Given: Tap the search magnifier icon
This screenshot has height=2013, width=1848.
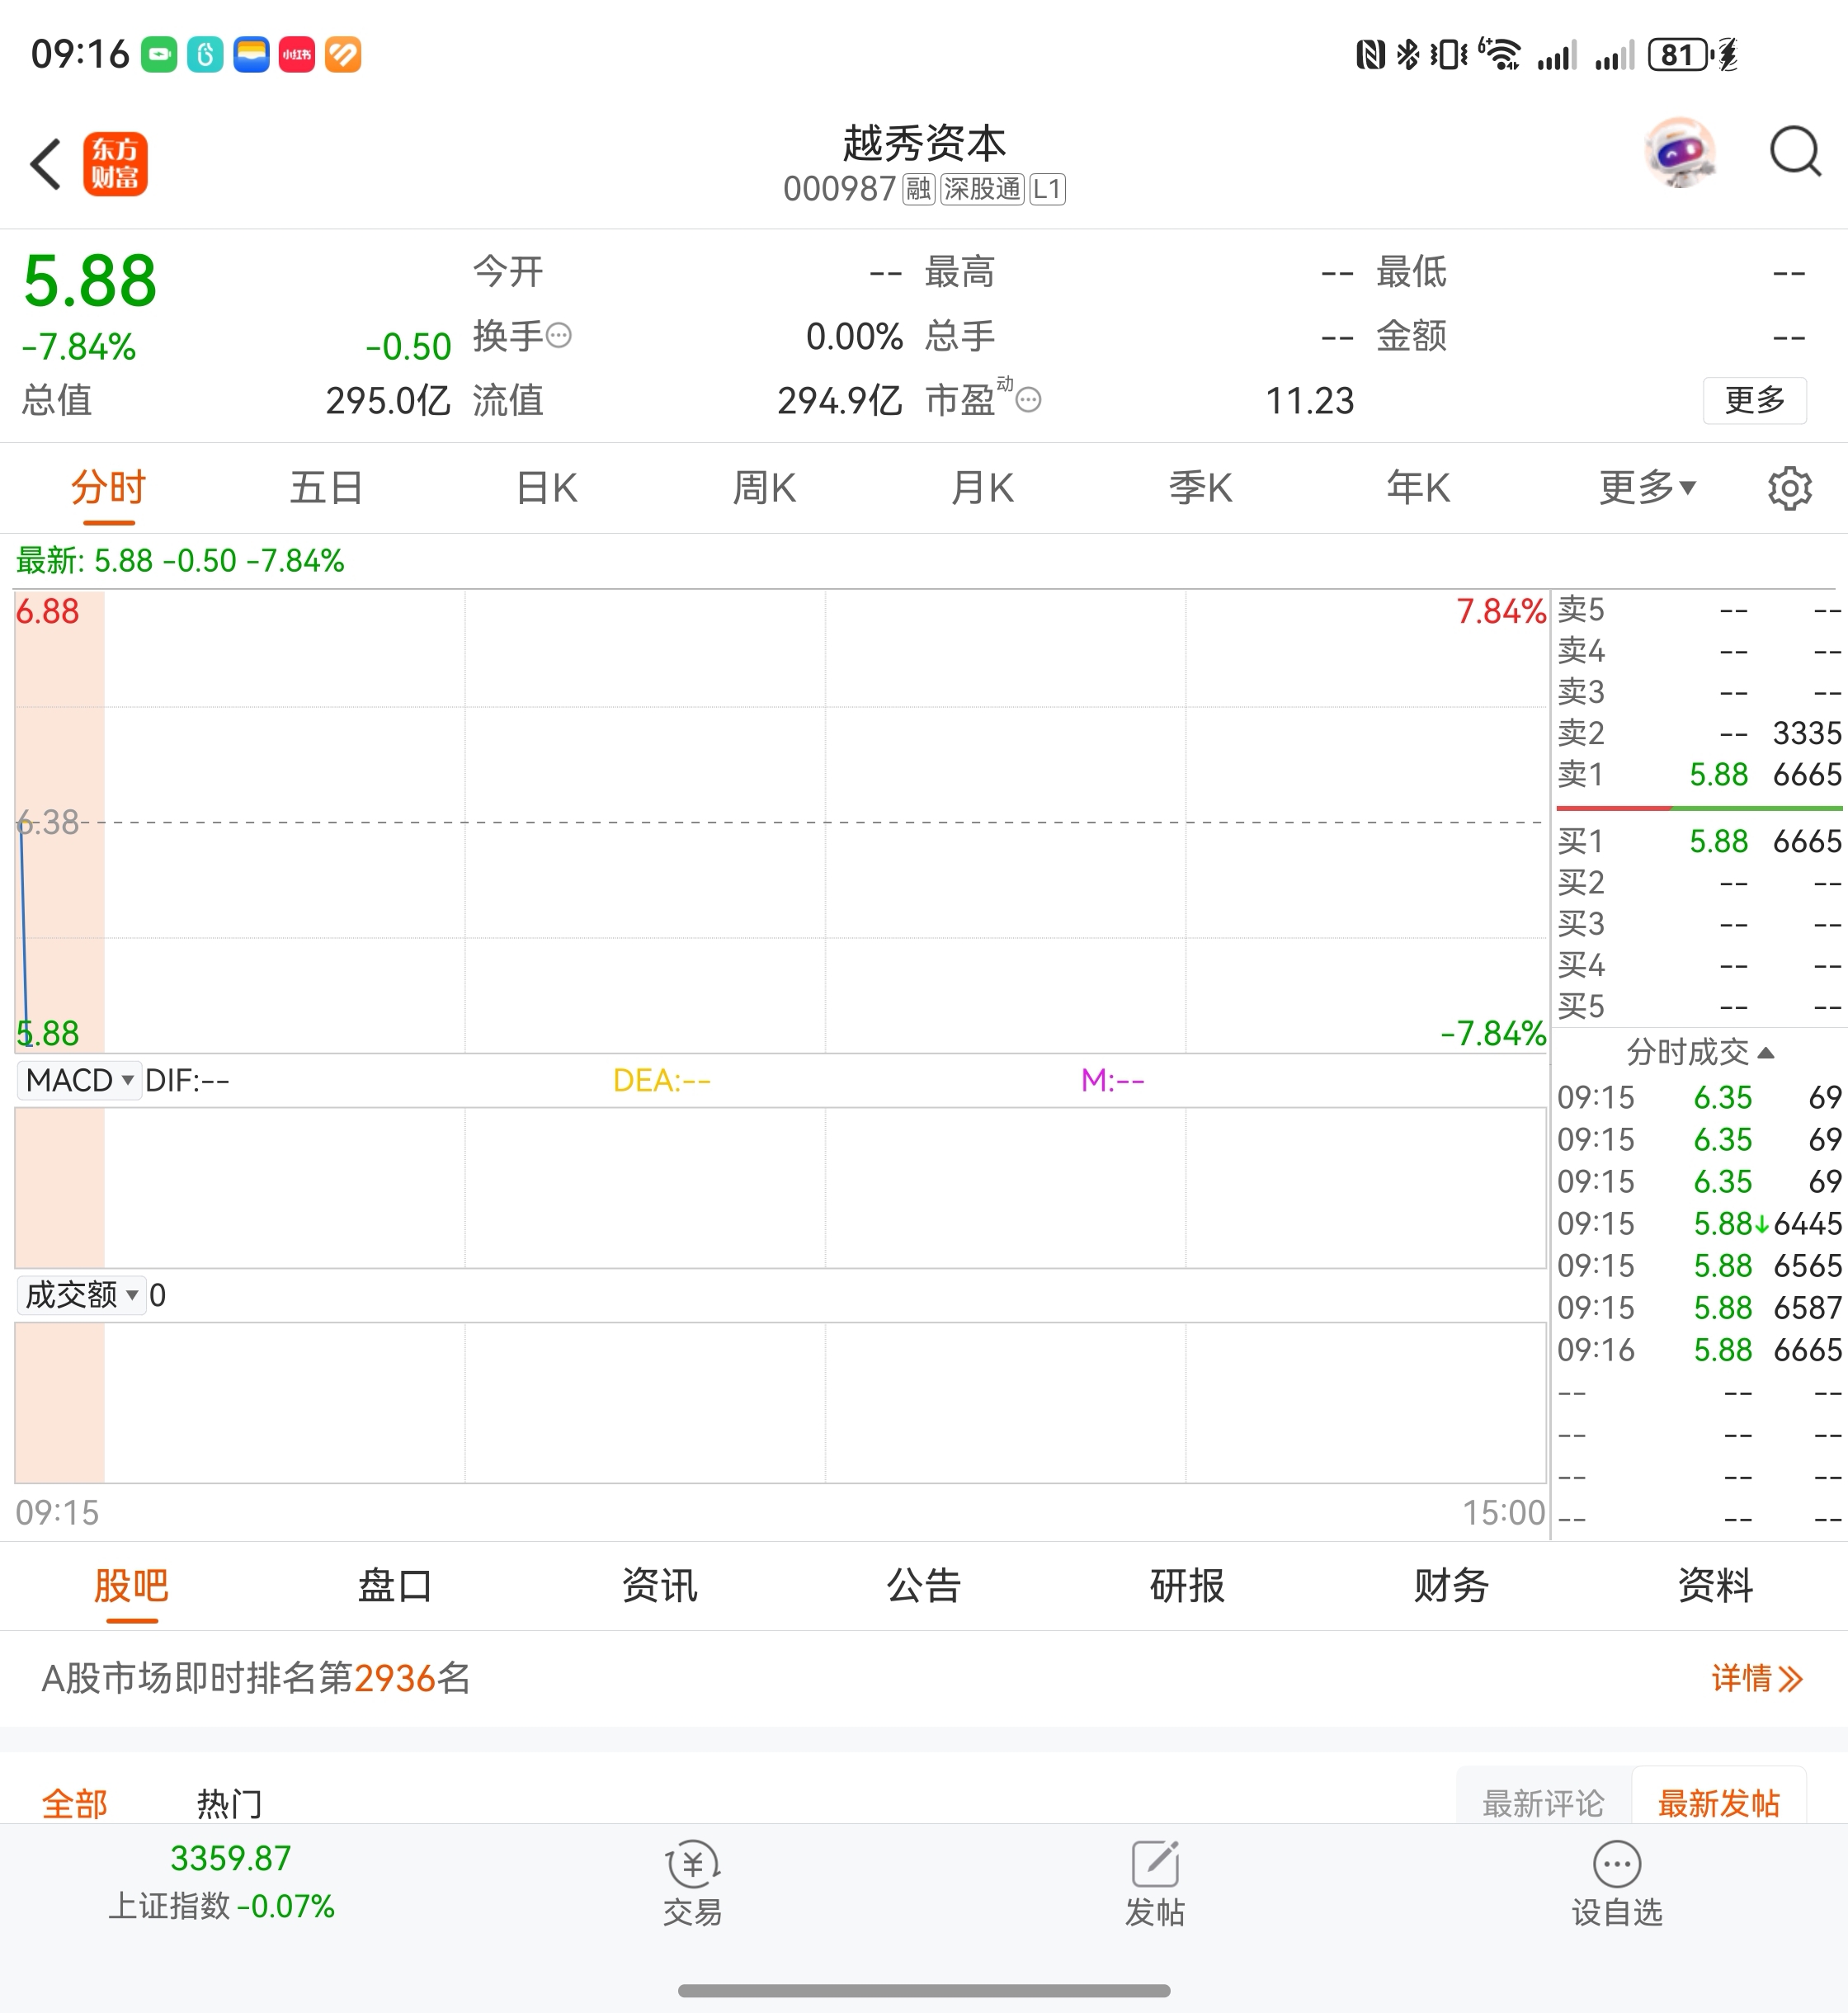Looking at the screenshot, I should click(1795, 152).
